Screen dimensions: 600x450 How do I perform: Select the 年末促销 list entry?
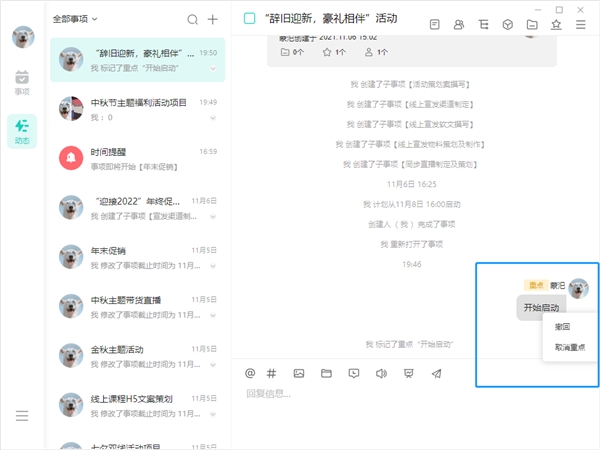click(x=138, y=258)
